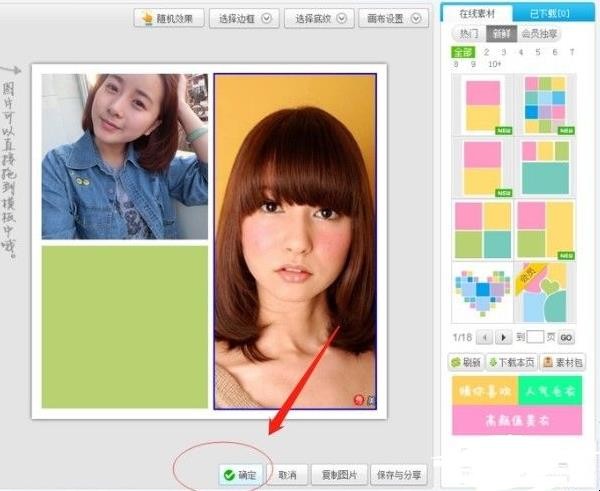Click the dropdown arrow on 选择边框
Image resolution: width=600 pixels, height=491 pixels.
266,18
